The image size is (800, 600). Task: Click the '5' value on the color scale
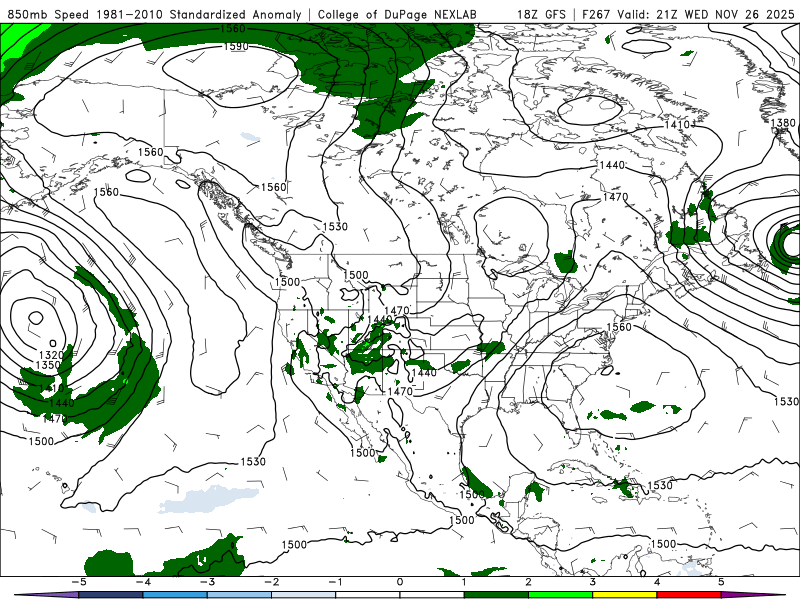[x=721, y=583]
